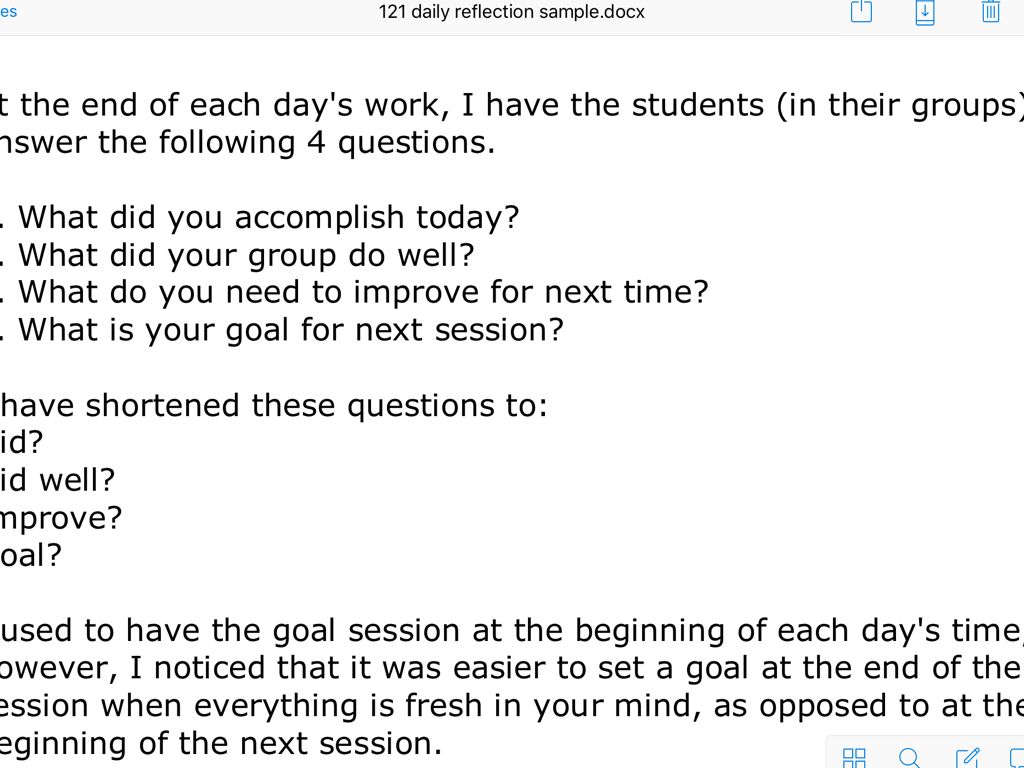
Task: Tap the edit/annotate pencil icon
Action: [x=967, y=757]
